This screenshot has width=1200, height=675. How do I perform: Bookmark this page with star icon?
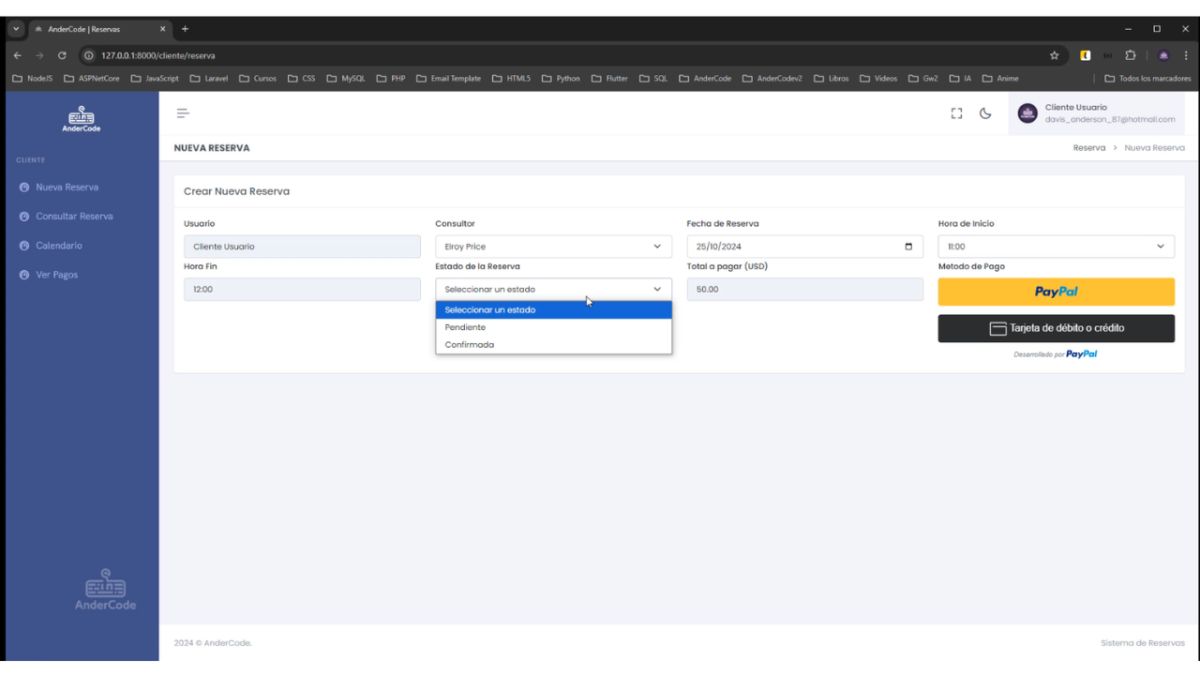1054,55
